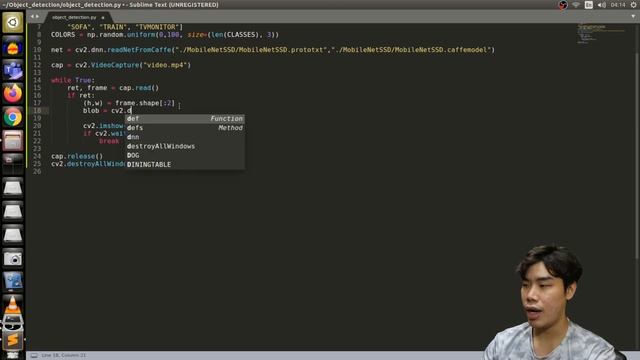
Task: Launch VLC media player from the dock
Action: 13,305
